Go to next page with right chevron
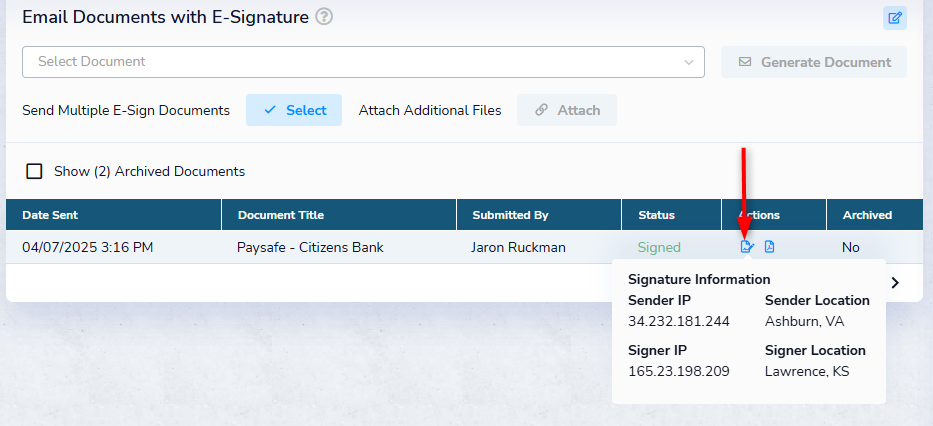This screenshot has height=426, width=933. click(x=895, y=283)
